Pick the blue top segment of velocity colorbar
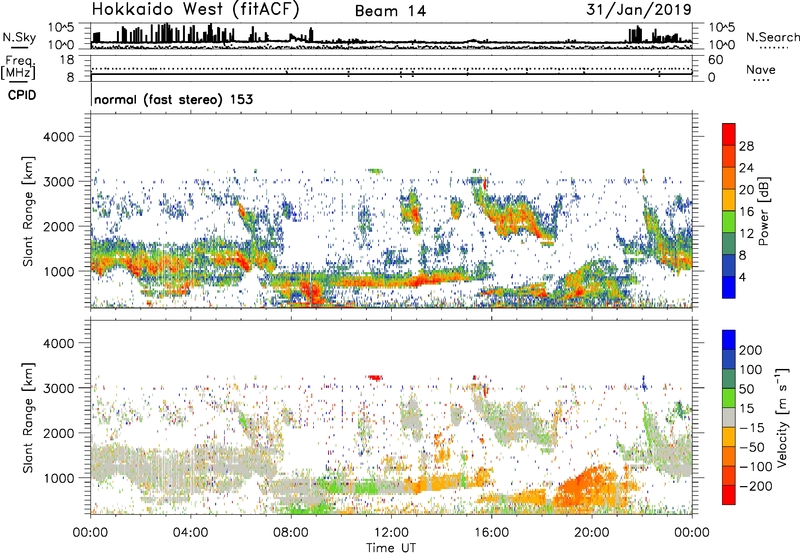 click(729, 340)
